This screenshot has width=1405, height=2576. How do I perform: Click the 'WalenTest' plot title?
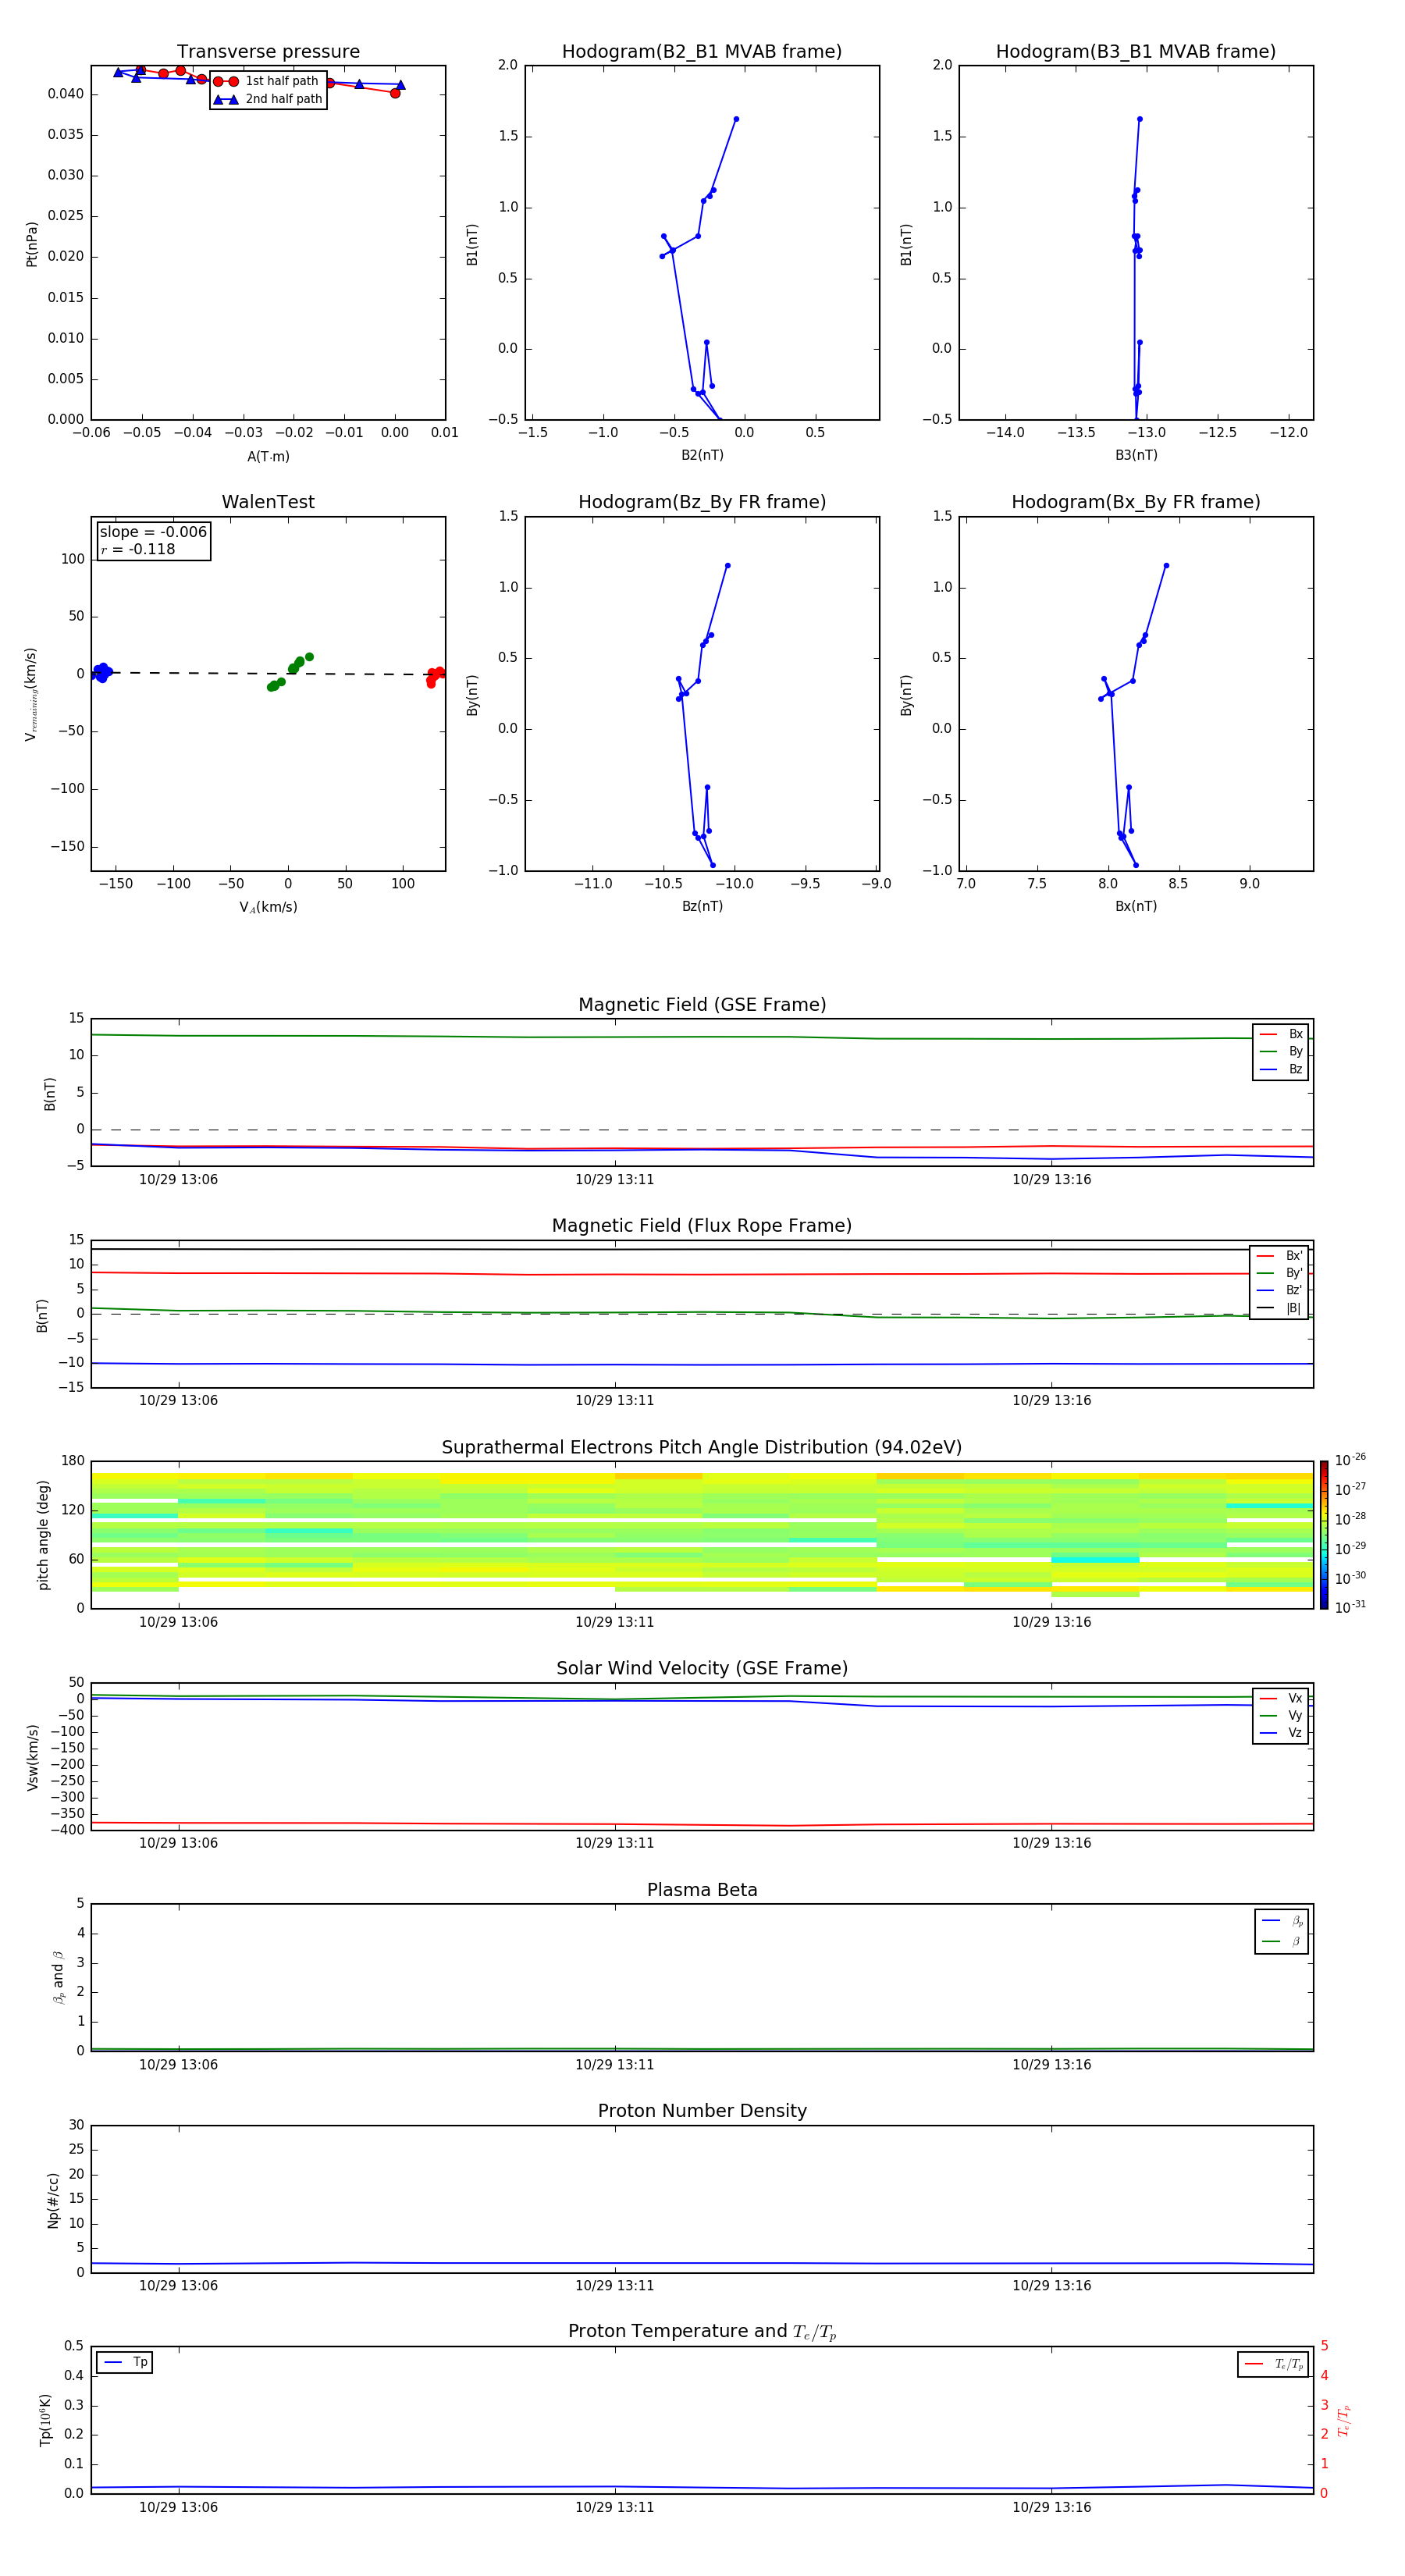(x=268, y=502)
